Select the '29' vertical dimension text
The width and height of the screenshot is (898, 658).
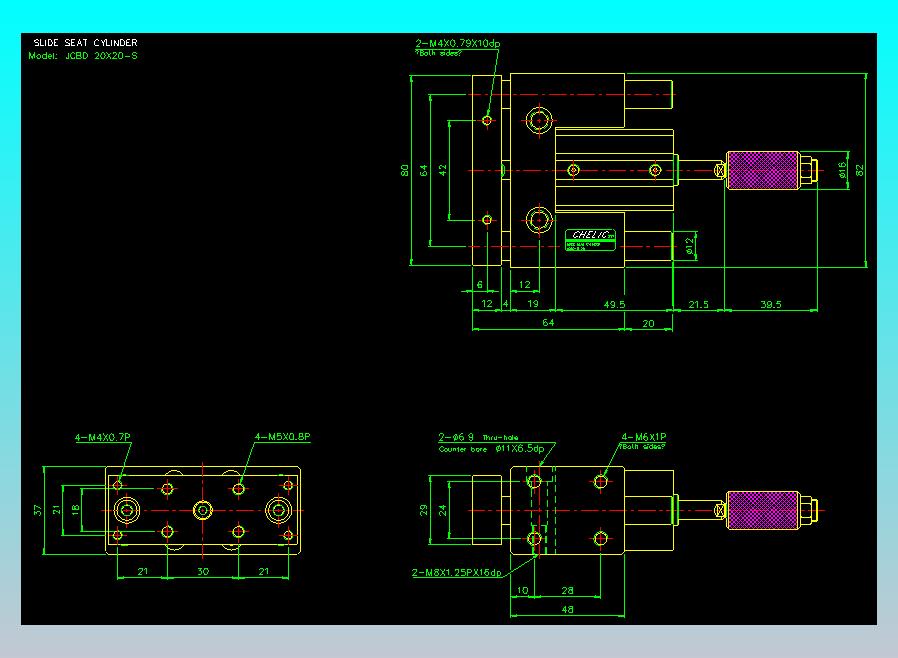[x=424, y=510]
